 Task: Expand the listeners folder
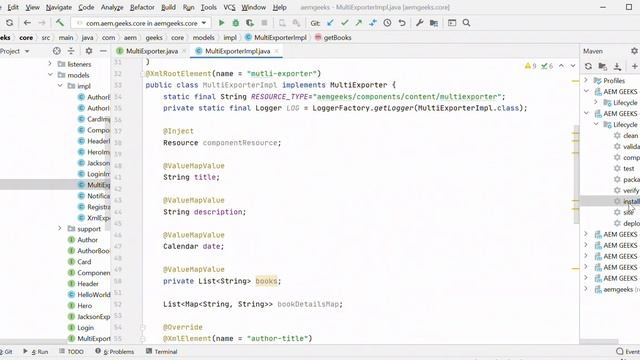[x=50, y=64]
